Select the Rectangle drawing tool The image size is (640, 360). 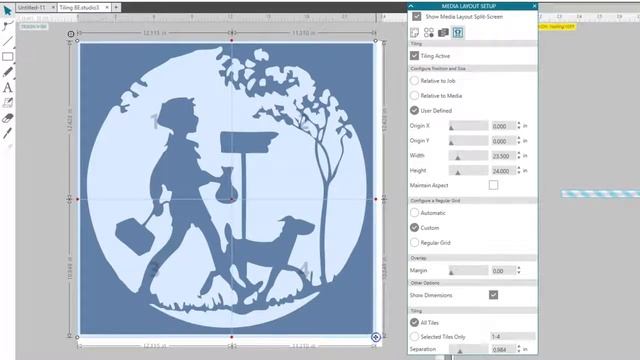[7, 57]
